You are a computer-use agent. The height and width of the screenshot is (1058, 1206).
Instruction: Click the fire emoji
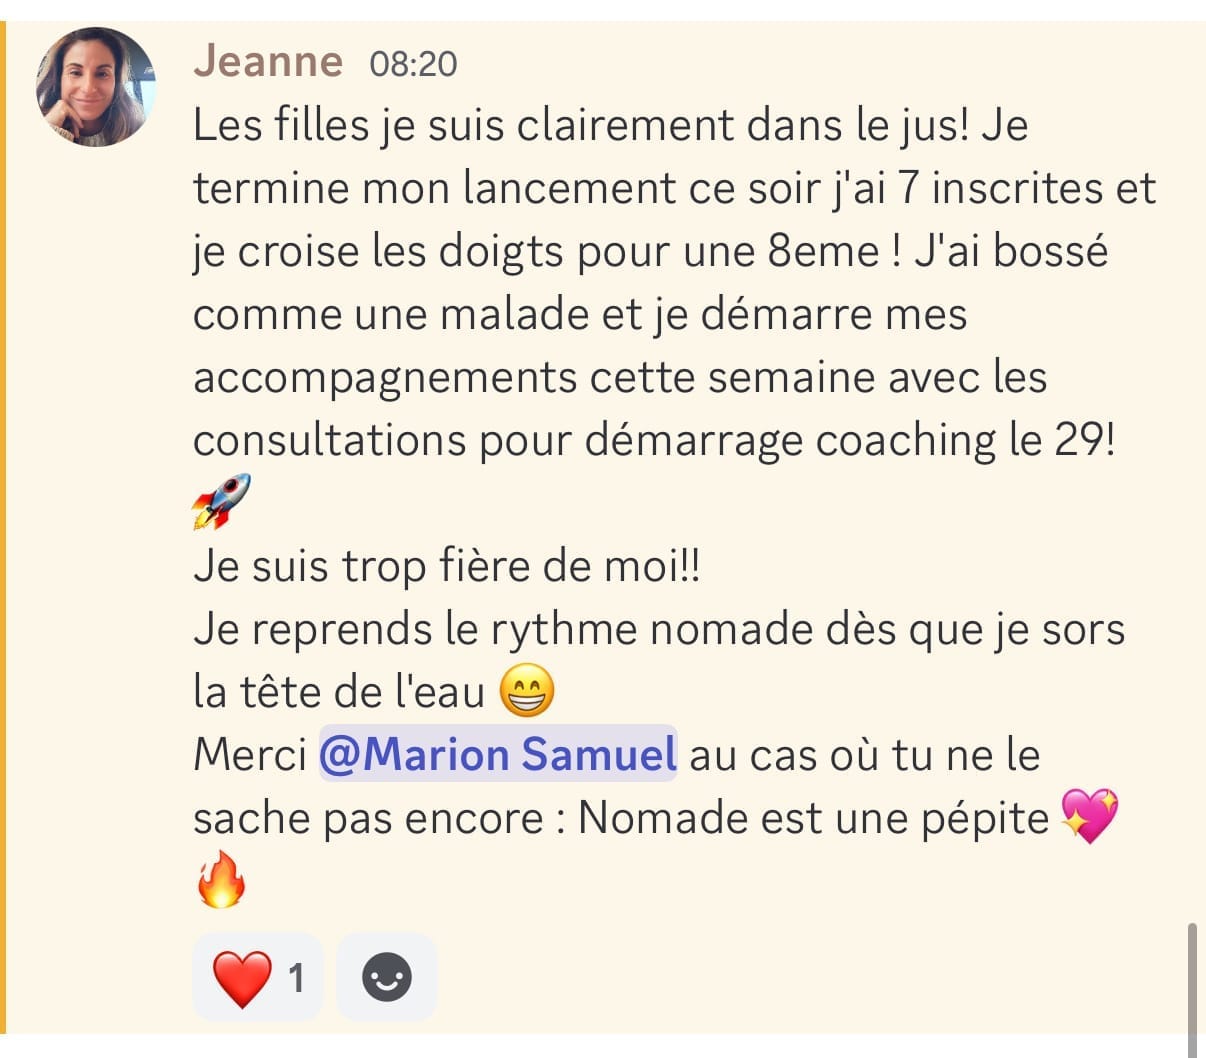click(221, 880)
